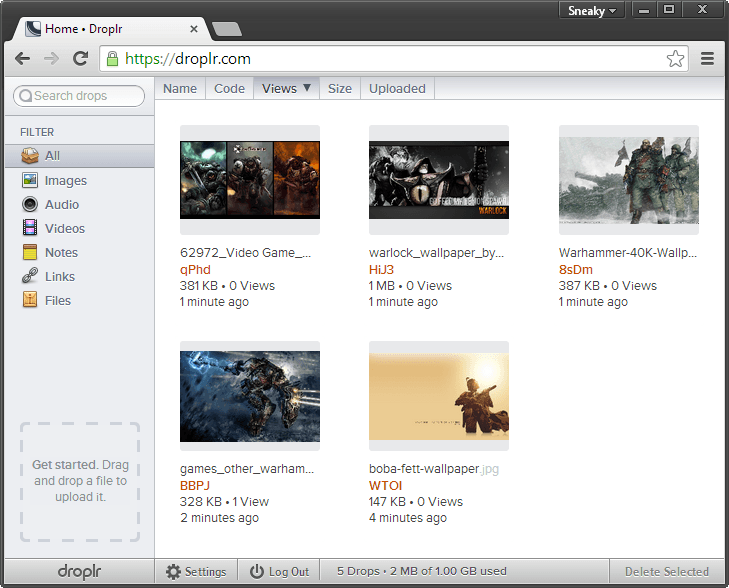Click the Warhammer-40K-Wallp... file name

coord(628,252)
